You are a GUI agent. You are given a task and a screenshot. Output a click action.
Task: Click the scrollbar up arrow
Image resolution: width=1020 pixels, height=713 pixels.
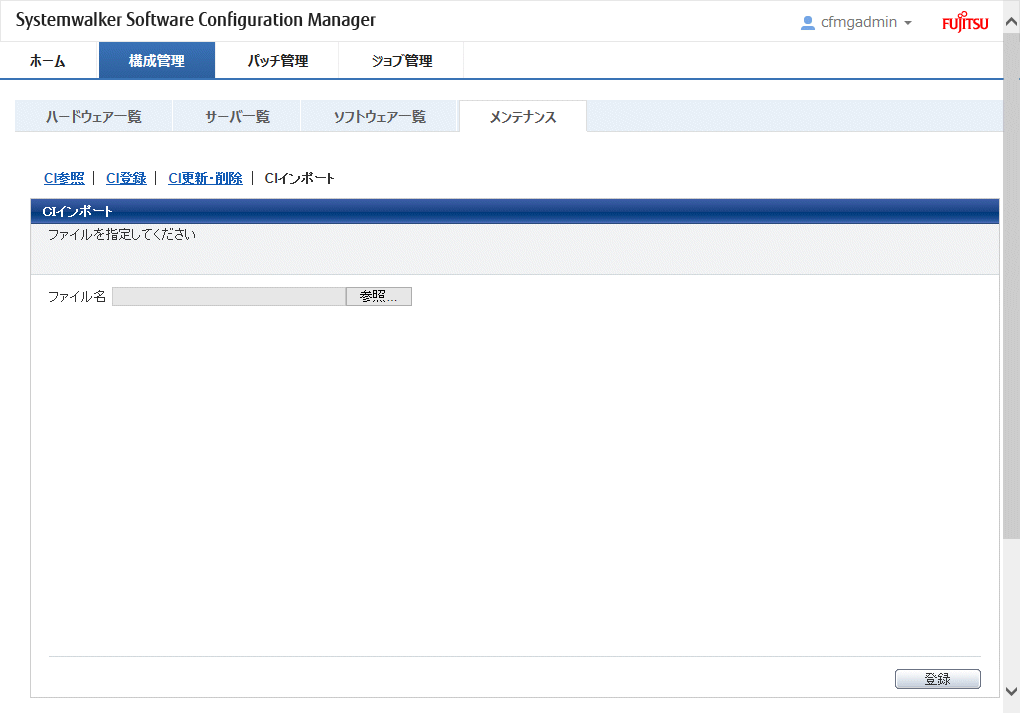1011,21
